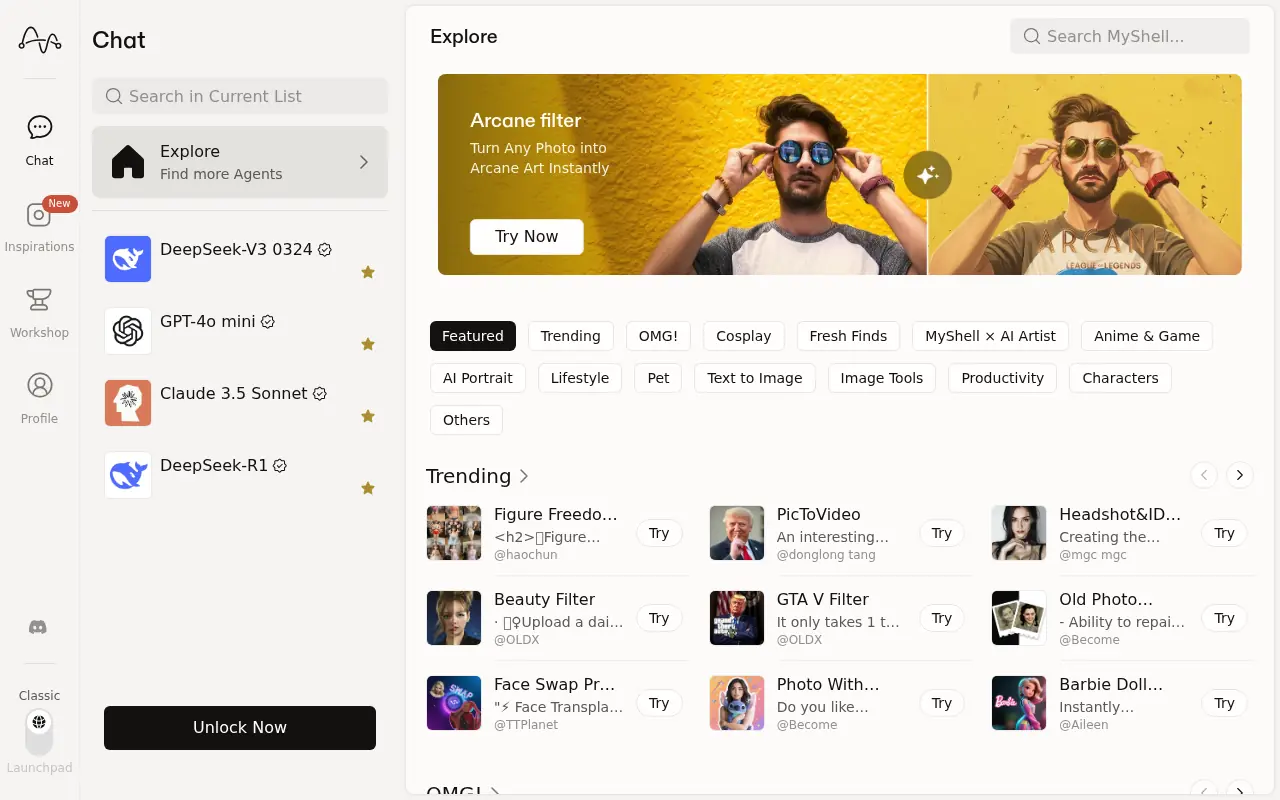The height and width of the screenshot is (800, 1280).
Task: Select the Others tab
Action: (467, 420)
